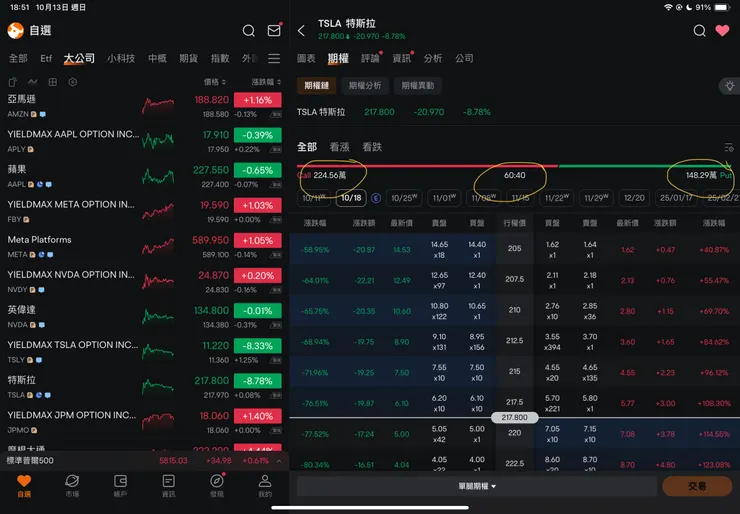
Task: Toggle Amazon's +1.16% change badge
Action: coord(258,100)
